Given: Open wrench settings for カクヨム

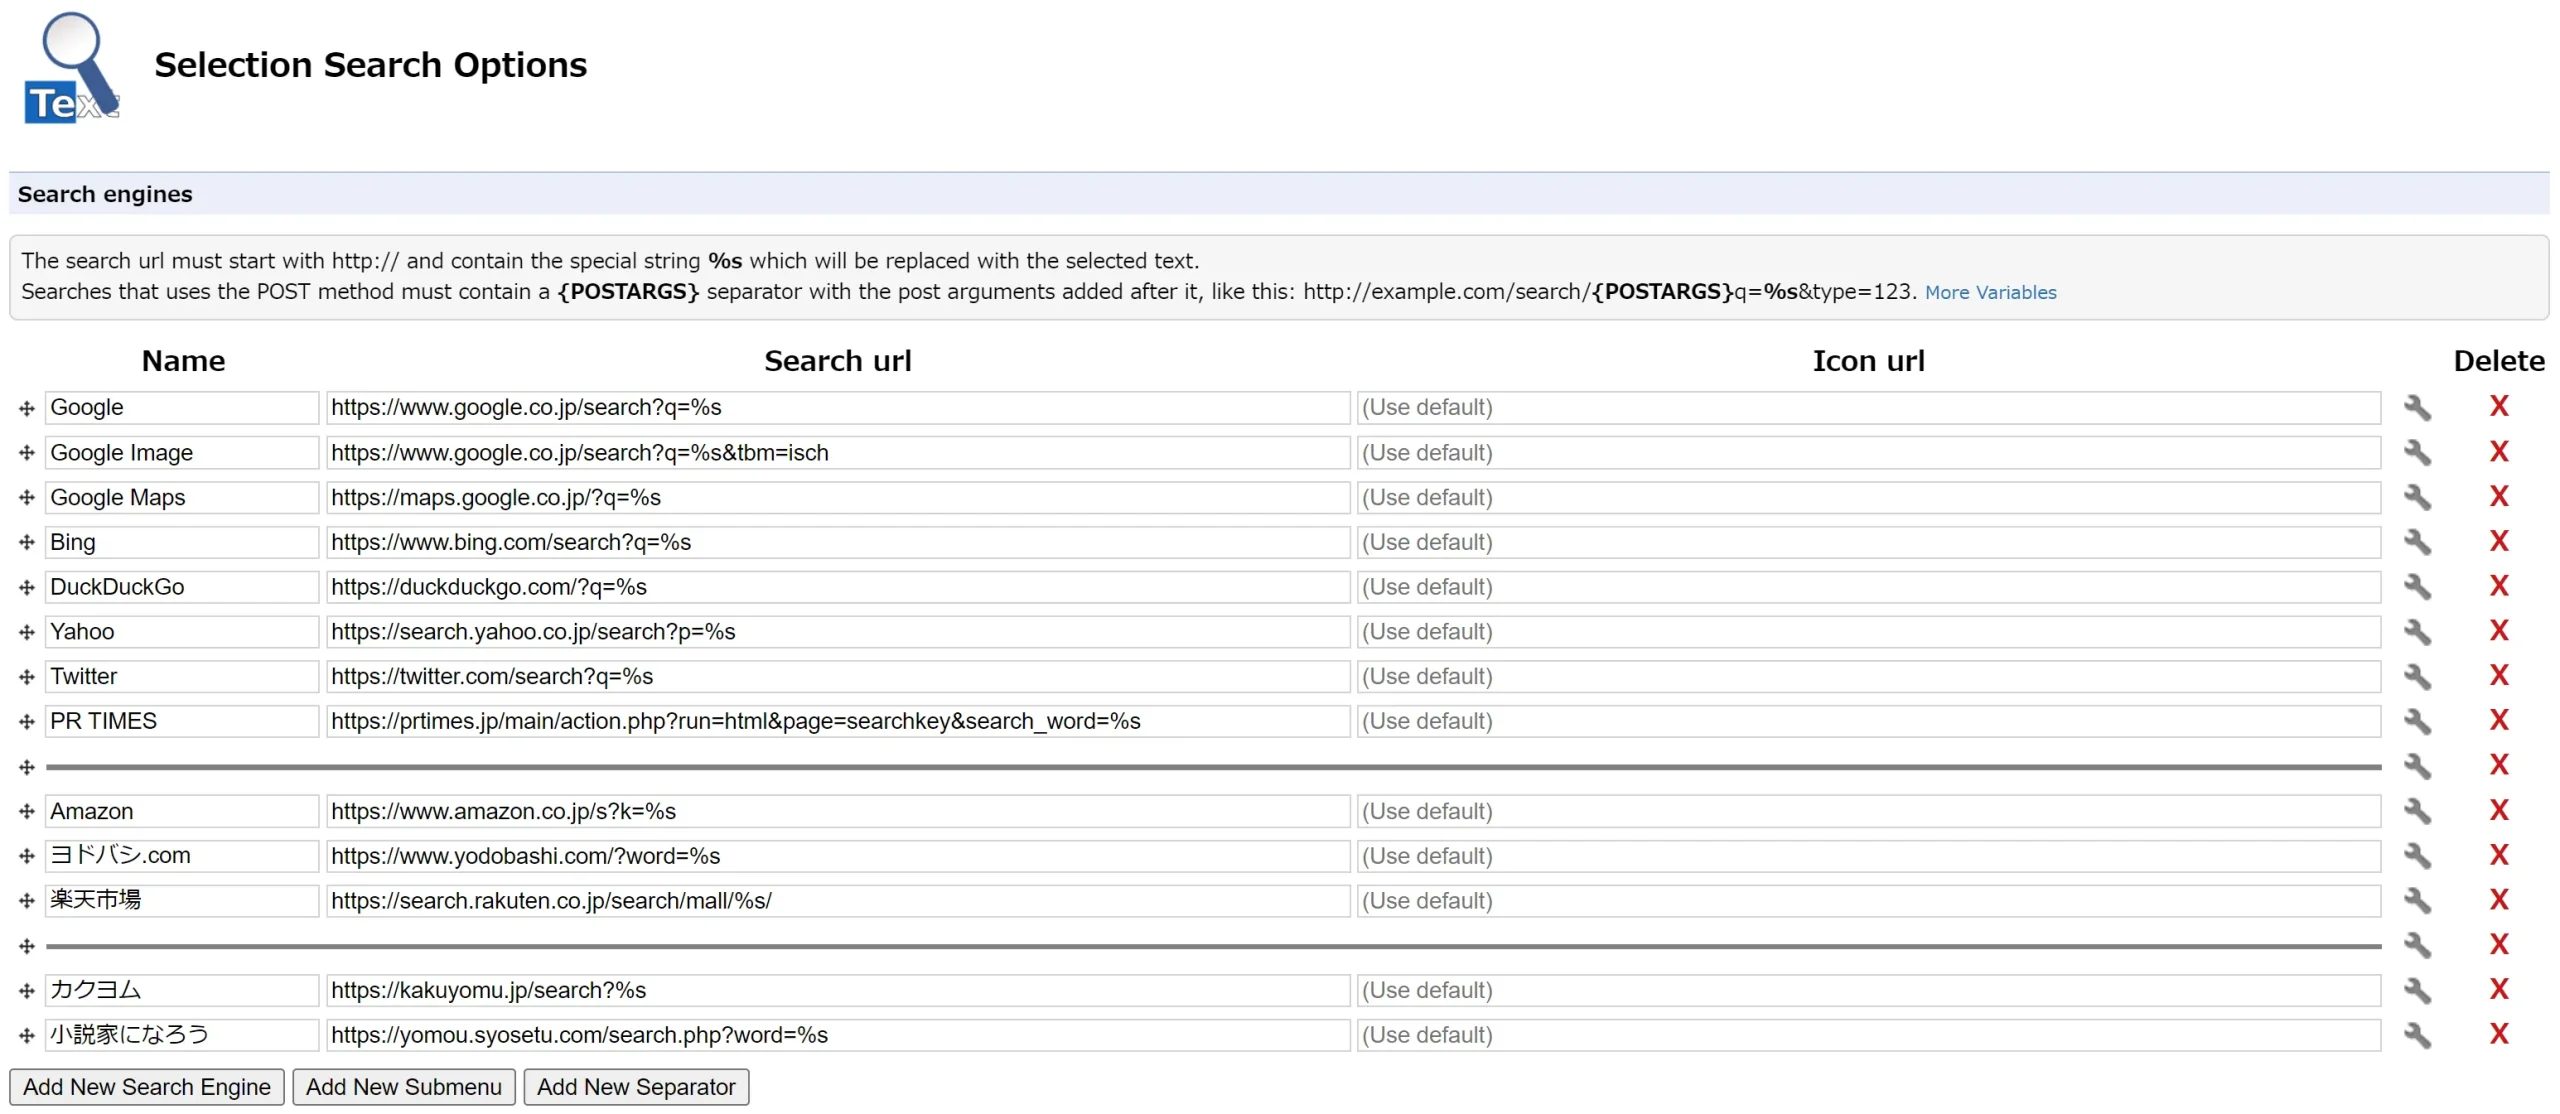Looking at the screenshot, I should pyautogui.click(x=2417, y=990).
